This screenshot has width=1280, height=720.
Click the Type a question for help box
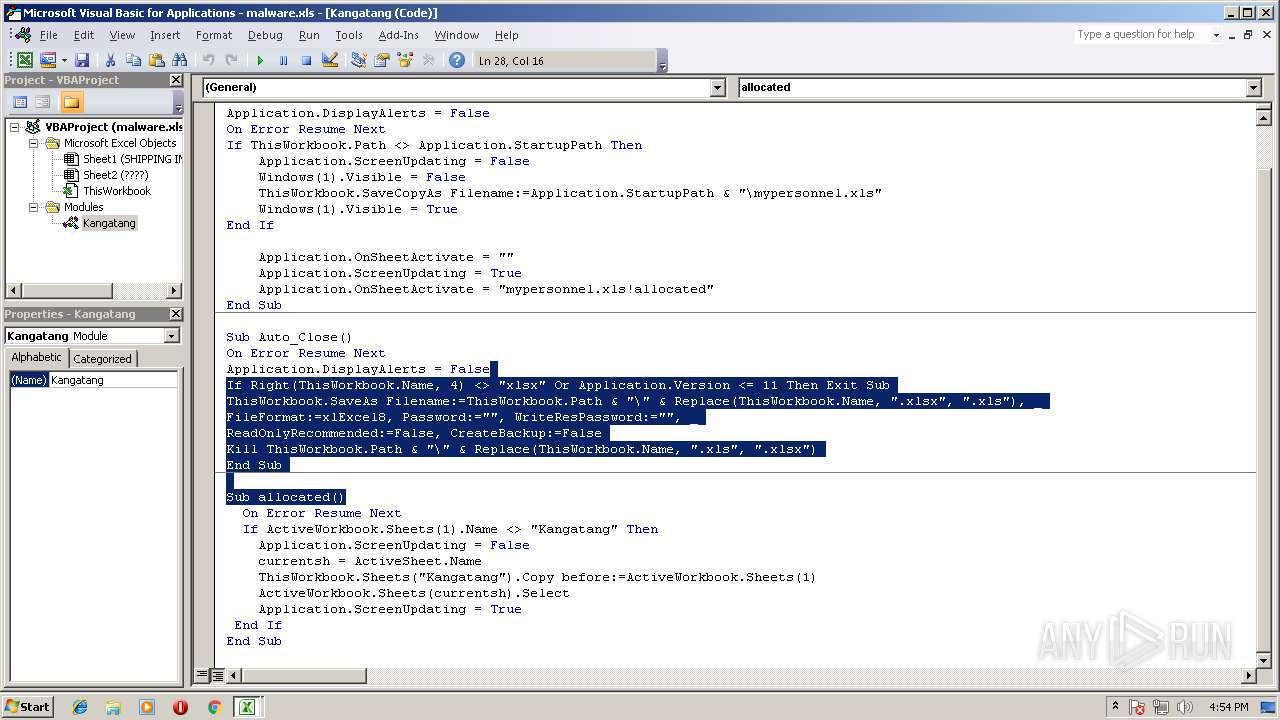click(x=1142, y=34)
